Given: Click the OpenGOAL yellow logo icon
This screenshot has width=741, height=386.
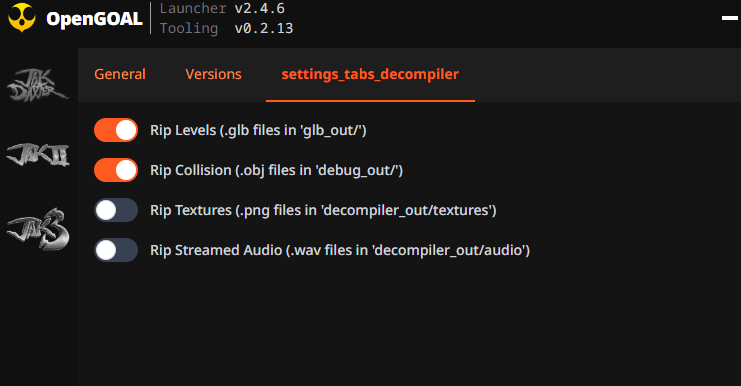Looking at the screenshot, I should [x=22, y=17].
